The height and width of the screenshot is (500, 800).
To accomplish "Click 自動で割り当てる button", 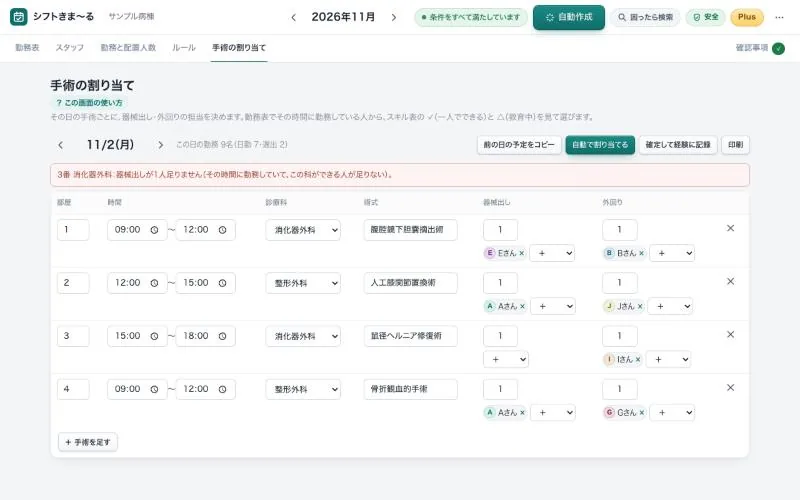I will 600,145.
